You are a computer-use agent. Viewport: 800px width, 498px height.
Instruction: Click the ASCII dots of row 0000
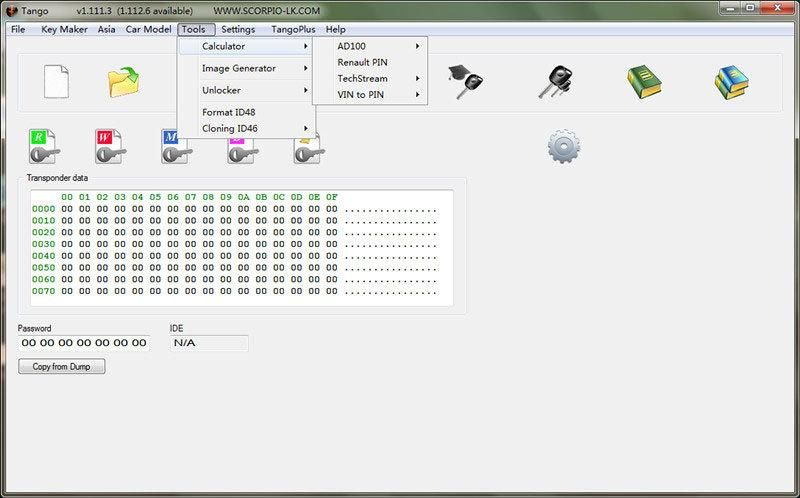click(391, 210)
